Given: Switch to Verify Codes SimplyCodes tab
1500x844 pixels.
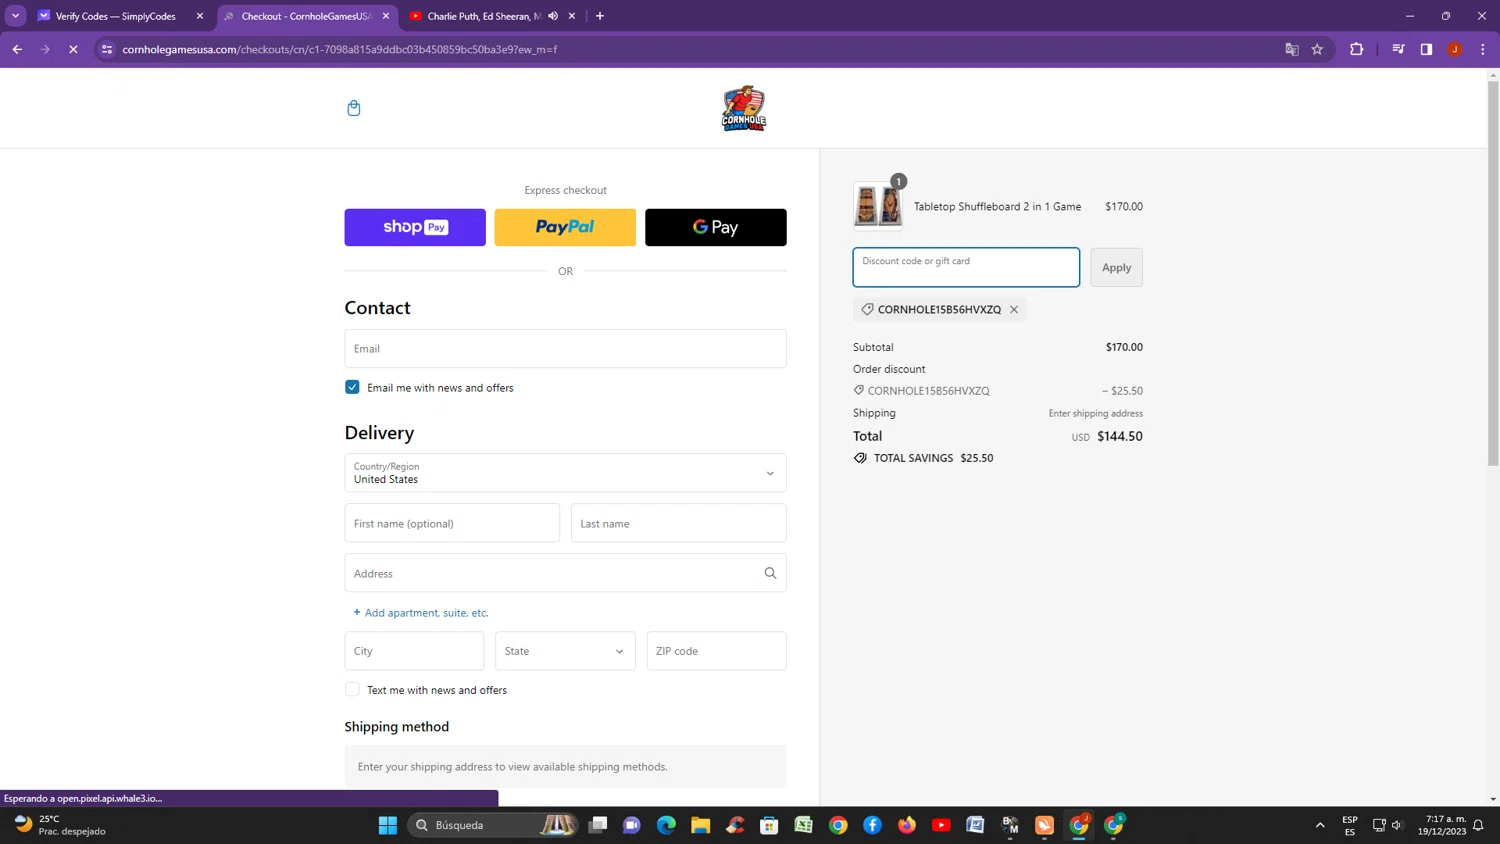Looking at the screenshot, I should click(x=115, y=16).
